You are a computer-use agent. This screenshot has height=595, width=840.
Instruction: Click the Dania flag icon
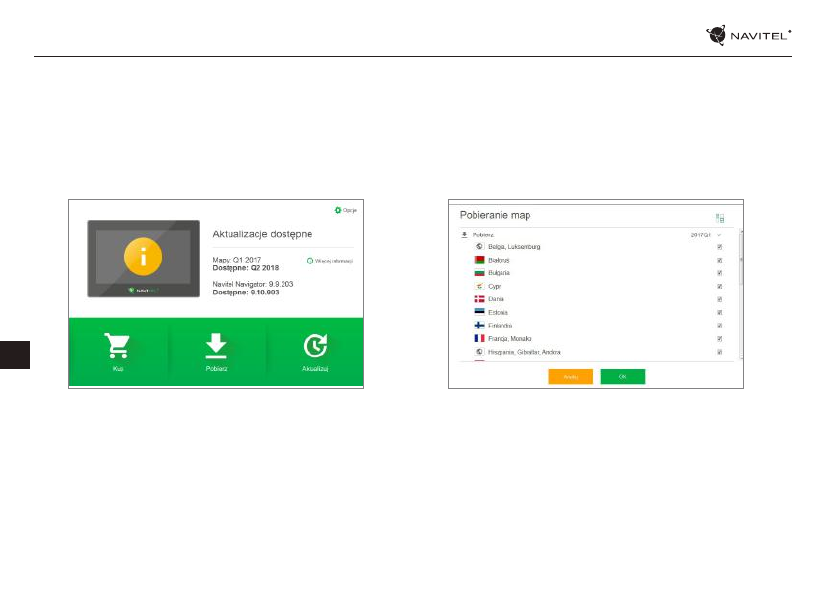(479, 299)
